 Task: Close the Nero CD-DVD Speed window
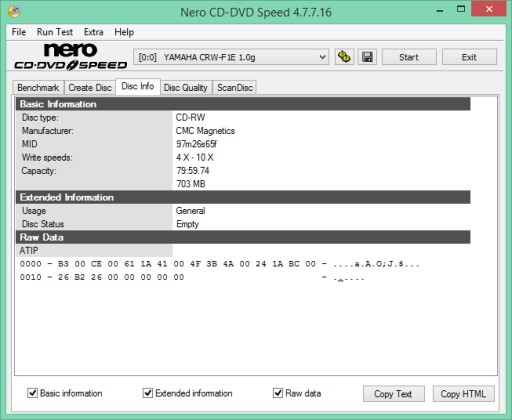click(x=489, y=9)
